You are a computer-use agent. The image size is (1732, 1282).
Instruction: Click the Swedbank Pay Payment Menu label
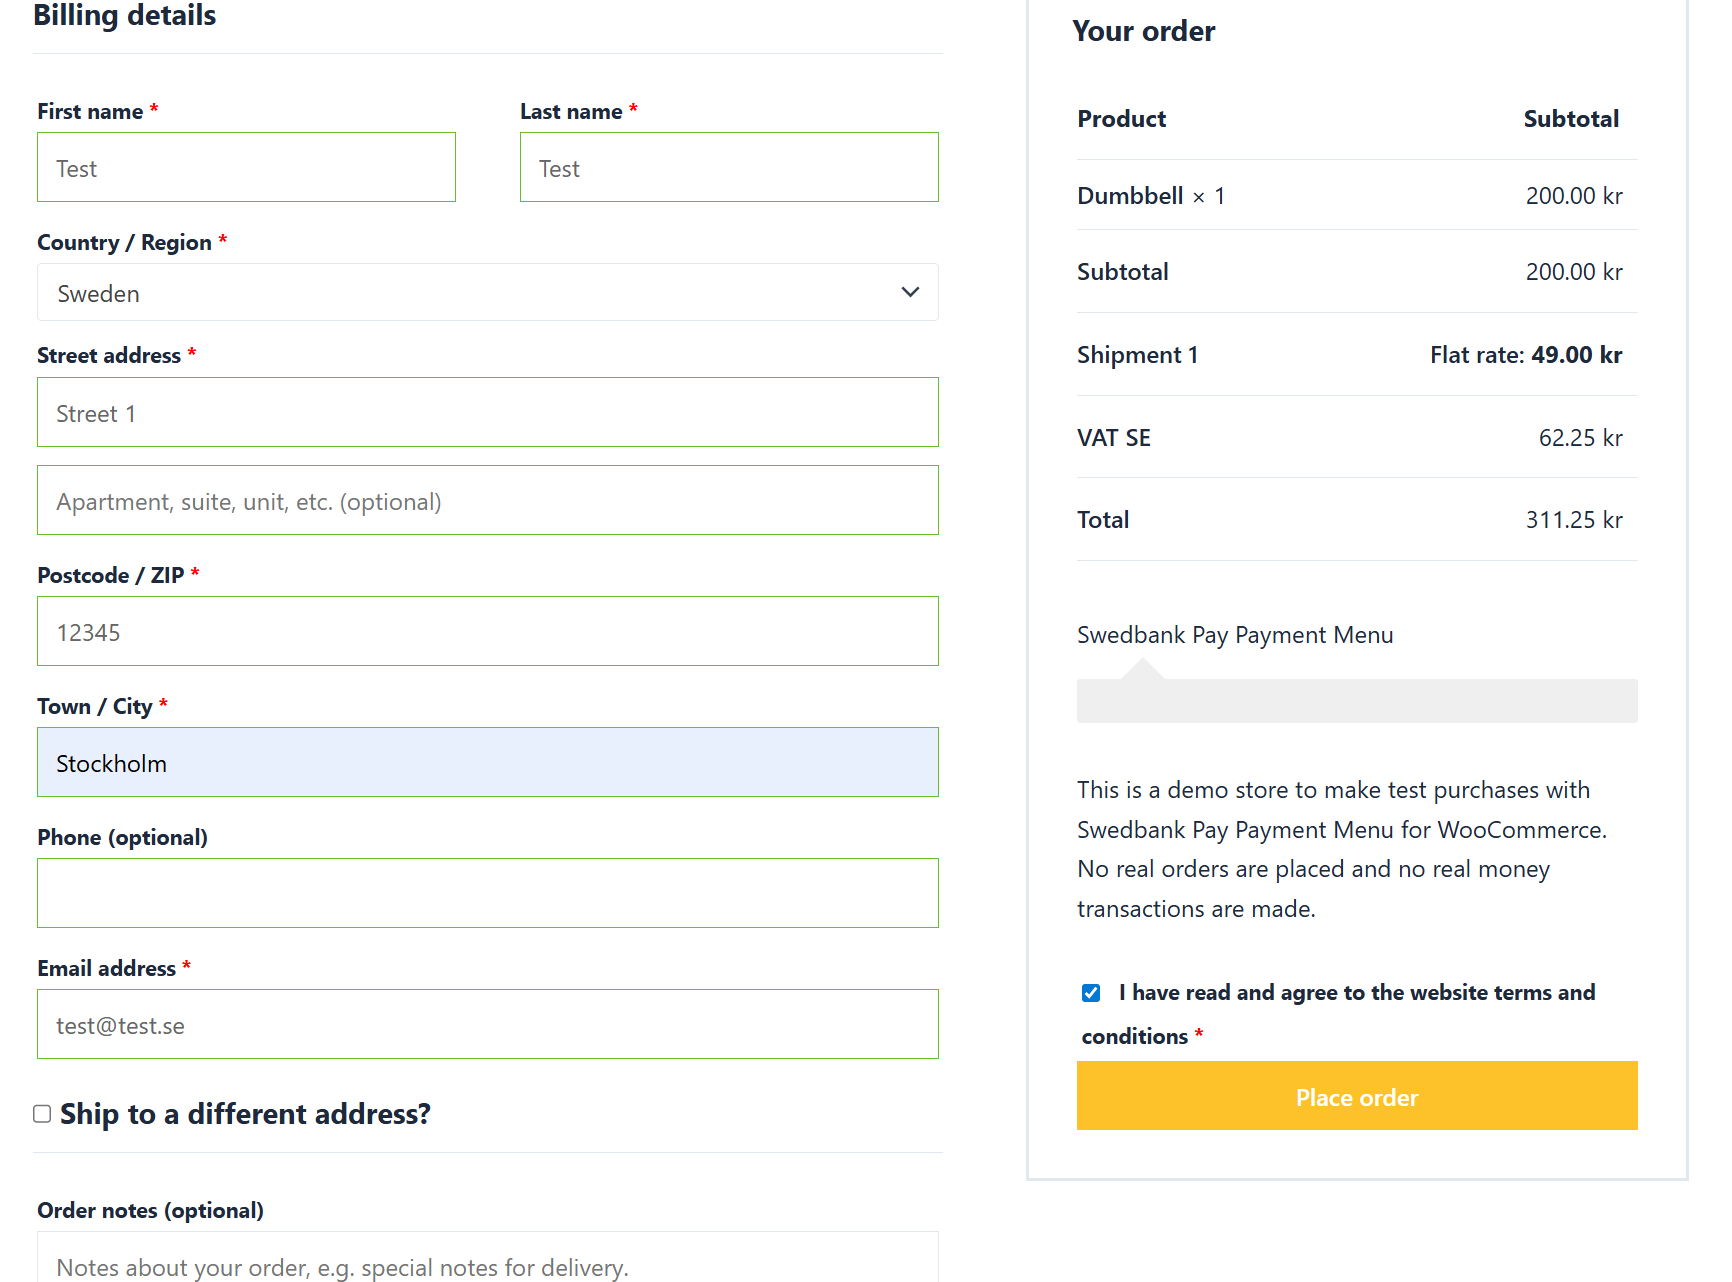pos(1234,635)
